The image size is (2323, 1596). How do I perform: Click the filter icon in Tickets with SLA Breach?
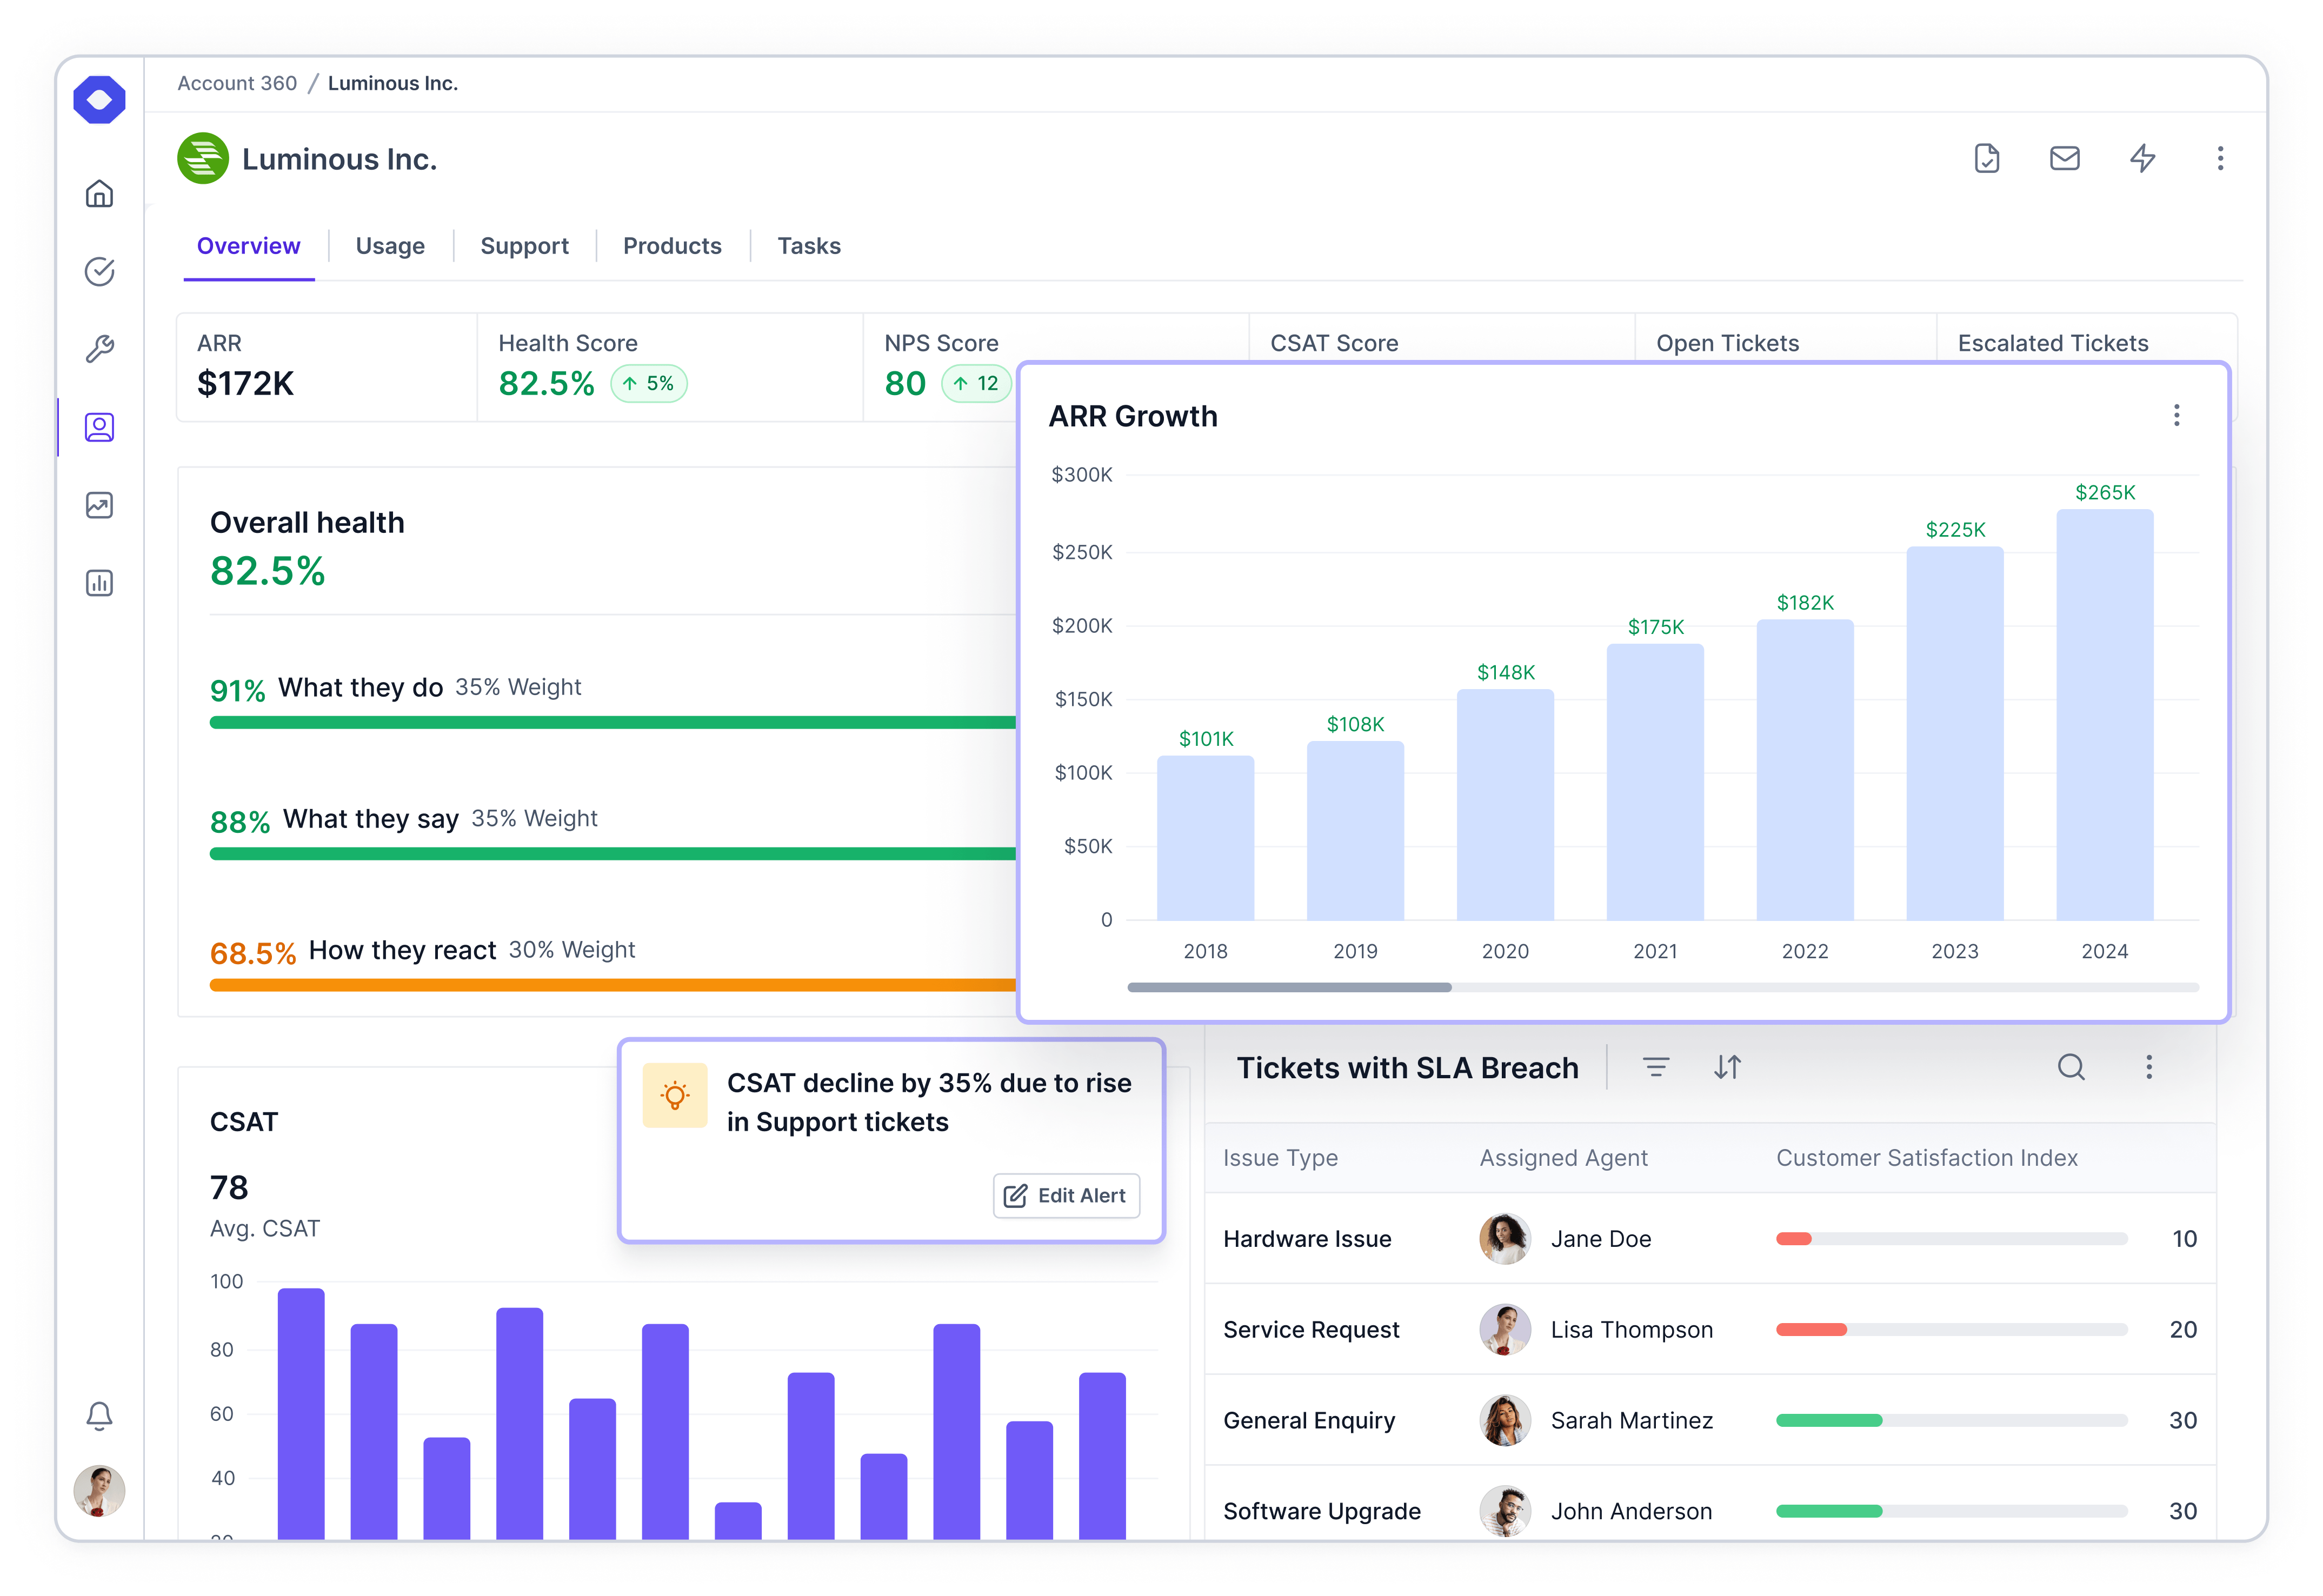(x=1656, y=1067)
